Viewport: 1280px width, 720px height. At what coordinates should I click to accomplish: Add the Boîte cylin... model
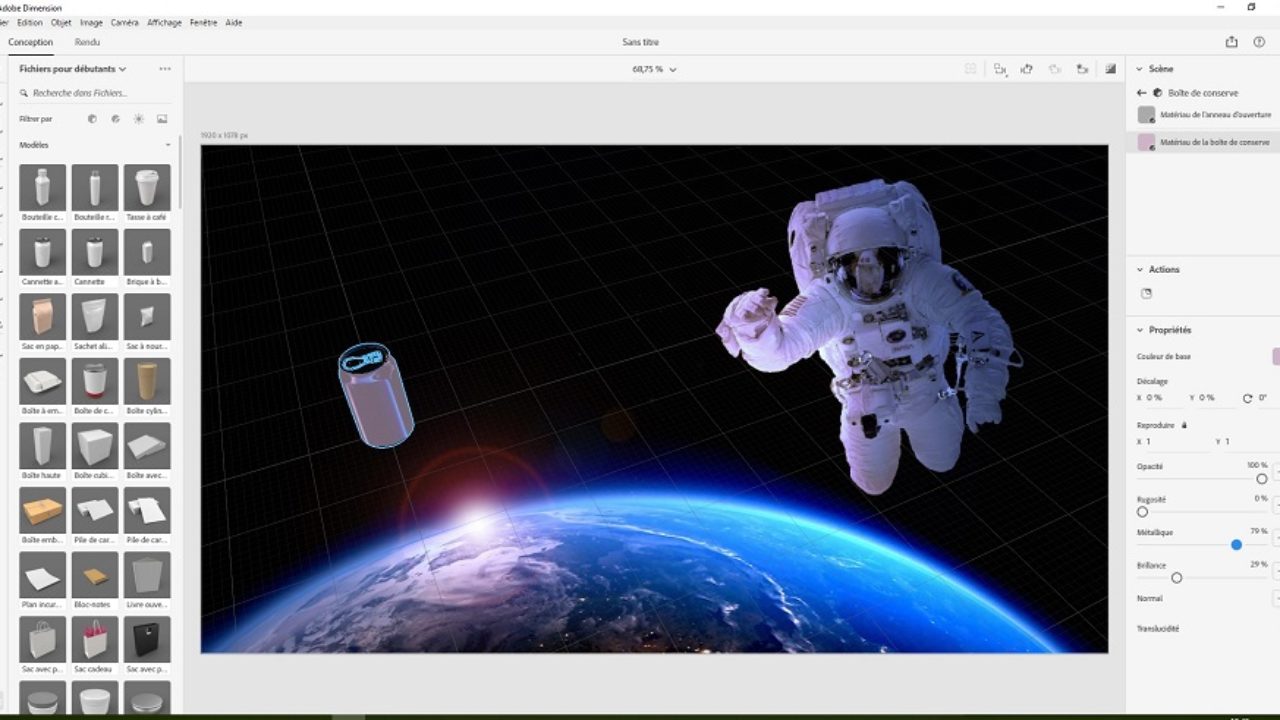[147, 381]
